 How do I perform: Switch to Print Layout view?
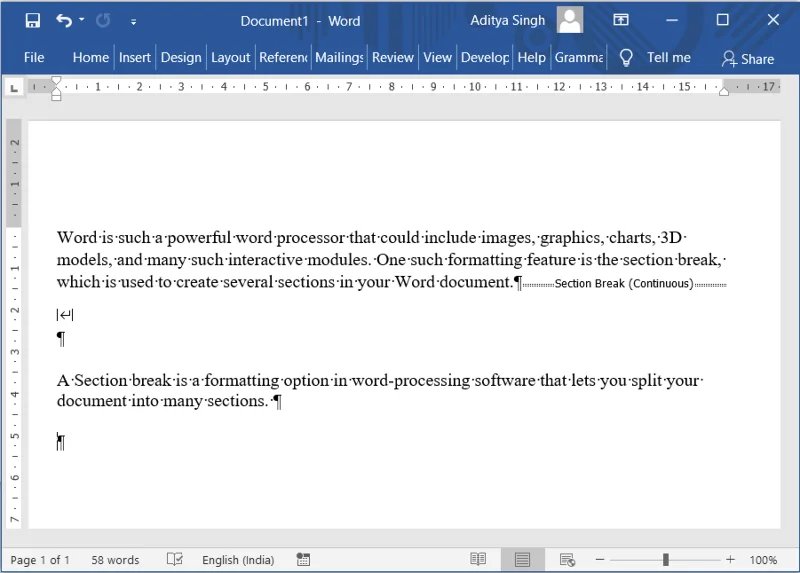[x=522, y=559]
